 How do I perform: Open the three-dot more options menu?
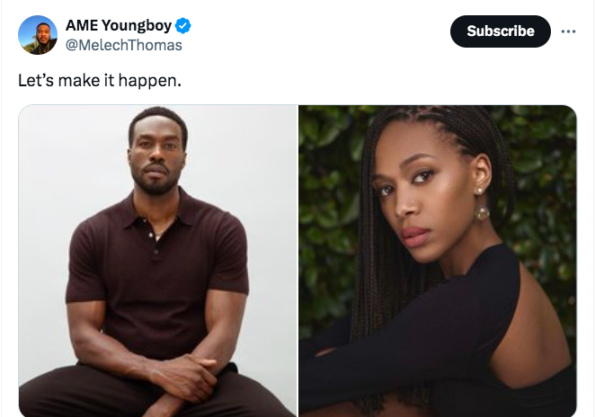(x=568, y=31)
